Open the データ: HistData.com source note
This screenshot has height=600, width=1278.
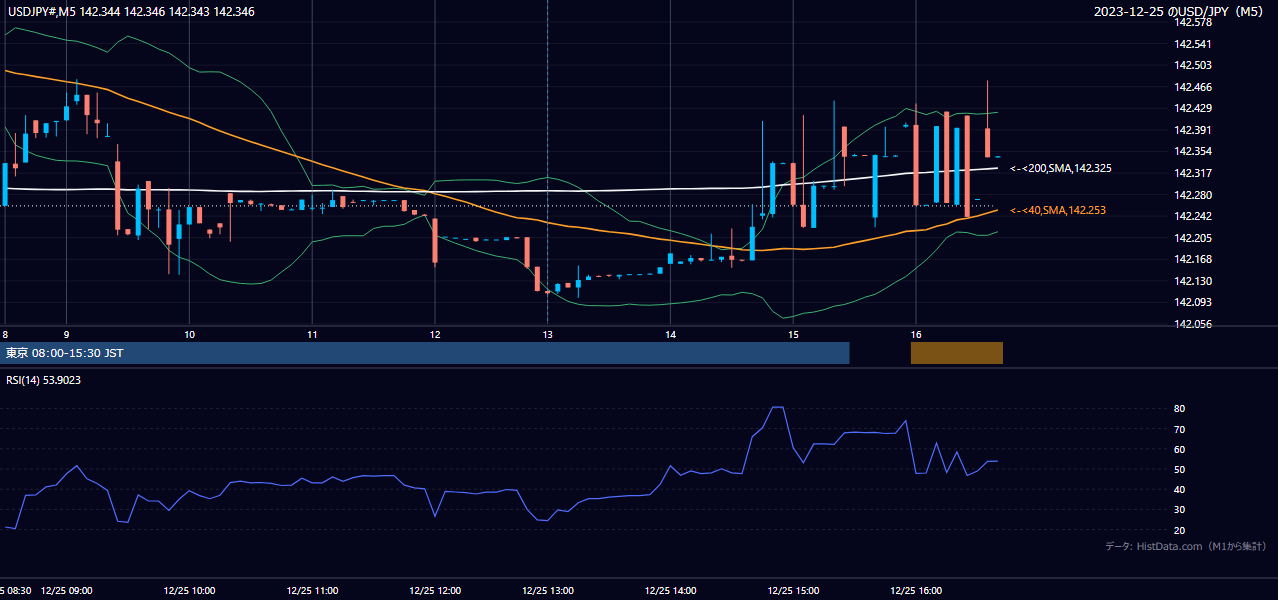tap(1186, 546)
